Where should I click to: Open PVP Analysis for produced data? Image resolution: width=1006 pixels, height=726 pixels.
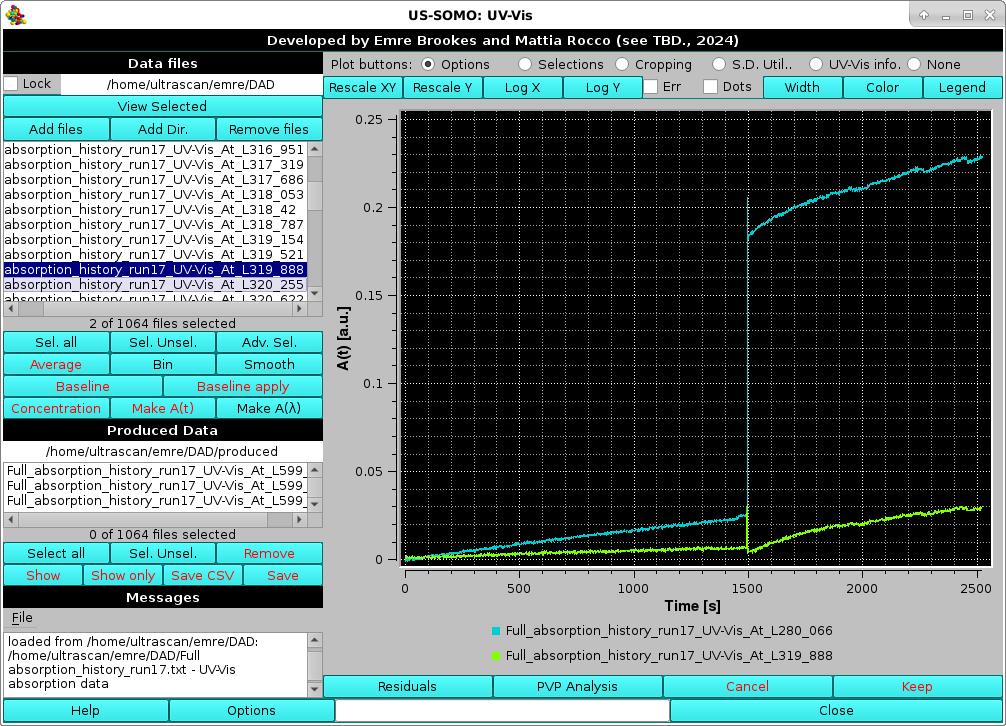[578, 686]
